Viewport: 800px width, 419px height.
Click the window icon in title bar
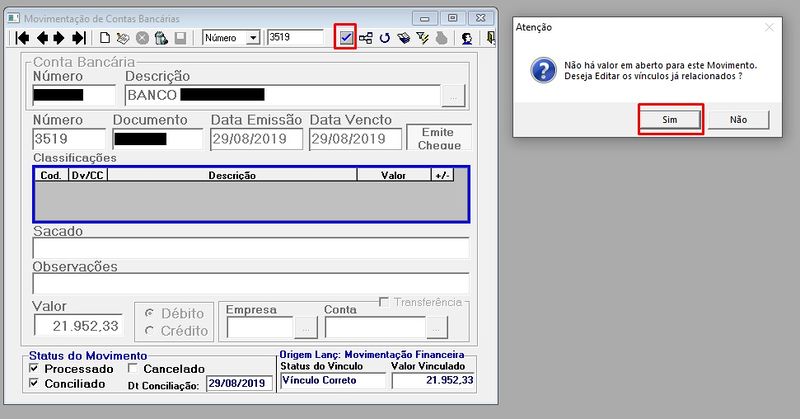pos(14,18)
